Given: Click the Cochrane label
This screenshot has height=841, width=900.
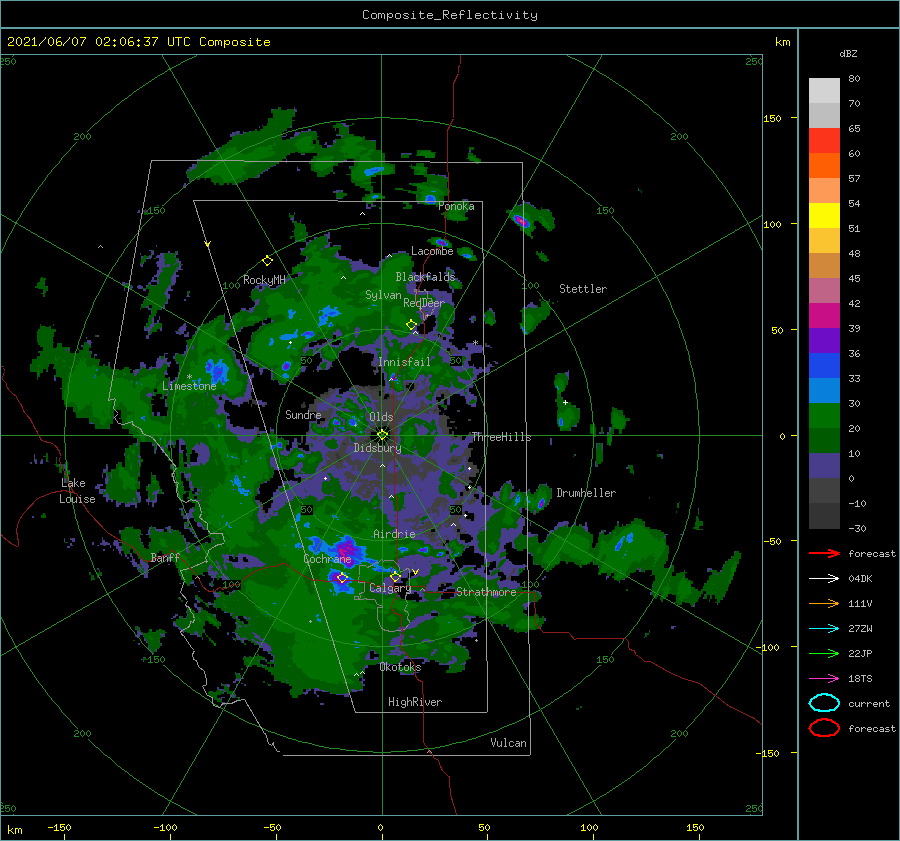Looking at the screenshot, I should 327,559.
